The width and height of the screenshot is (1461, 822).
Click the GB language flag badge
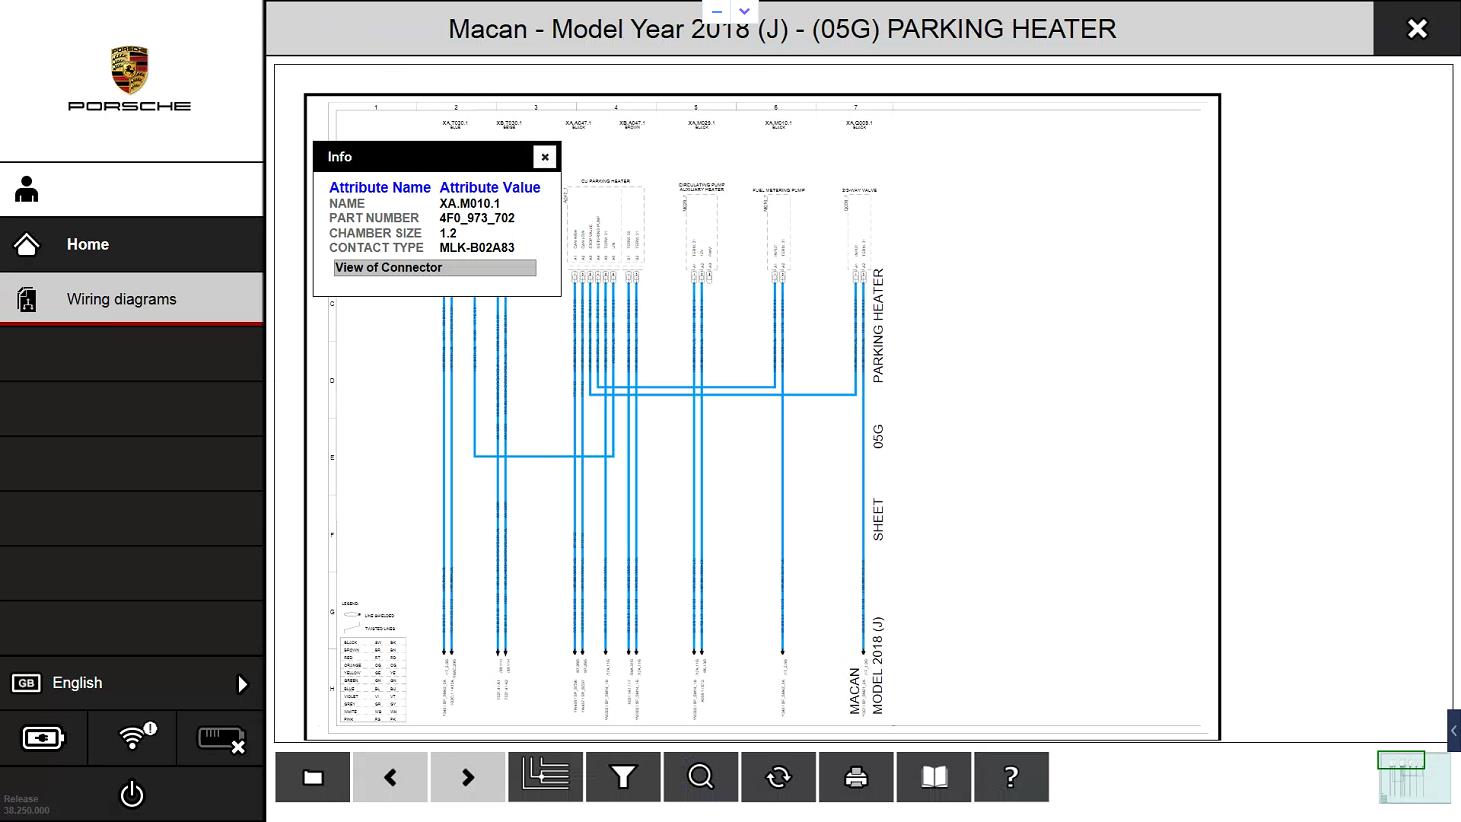26,683
